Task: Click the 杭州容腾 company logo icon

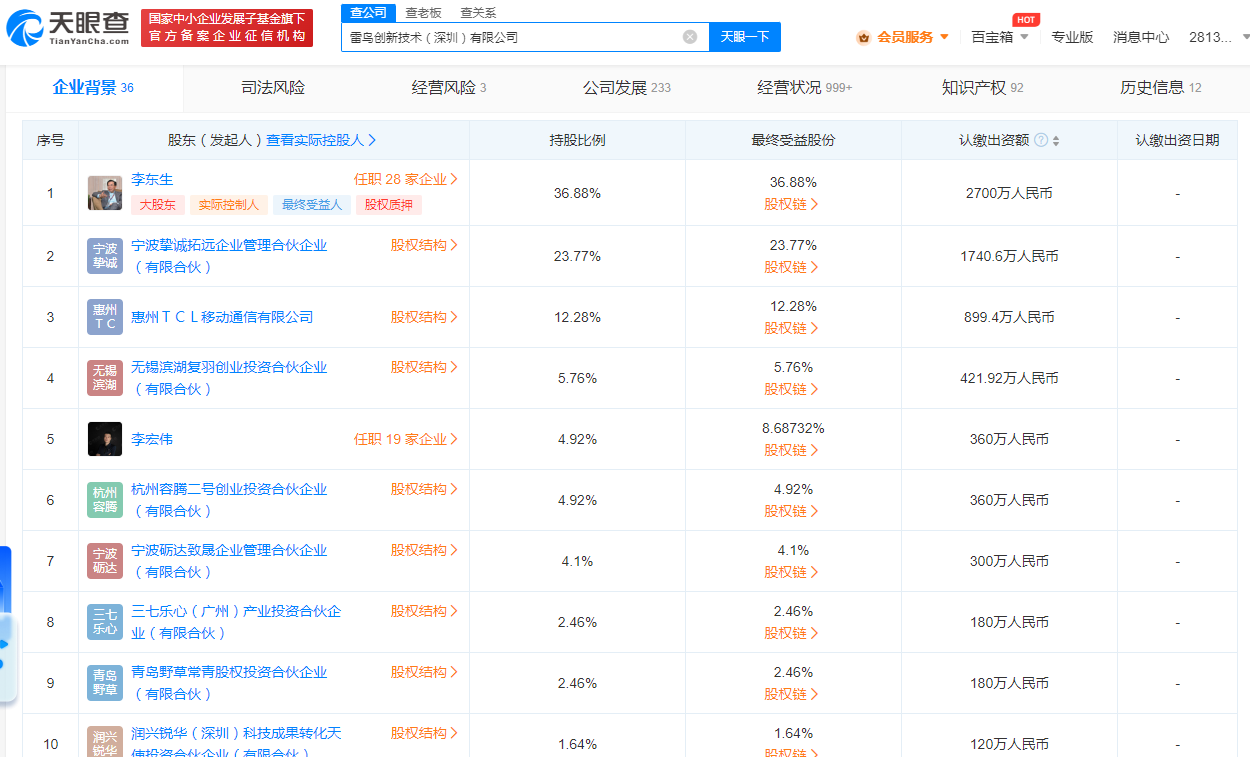Action: [105, 500]
